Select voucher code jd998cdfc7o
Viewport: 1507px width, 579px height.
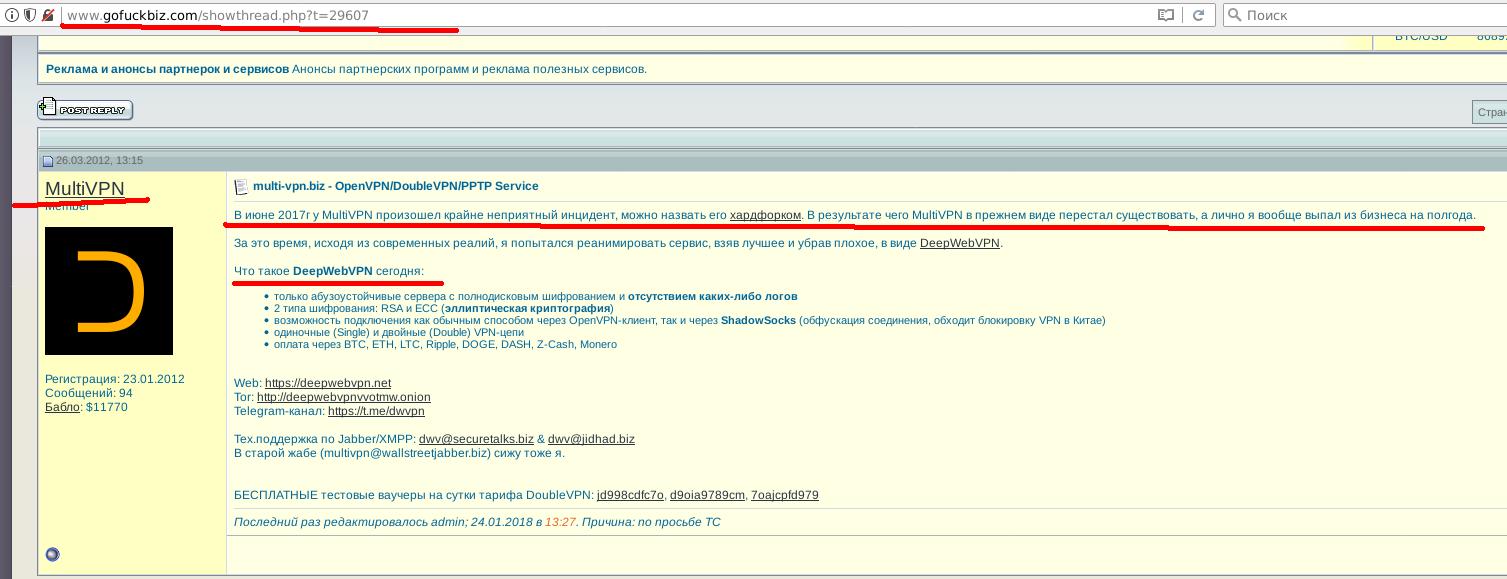point(630,495)
